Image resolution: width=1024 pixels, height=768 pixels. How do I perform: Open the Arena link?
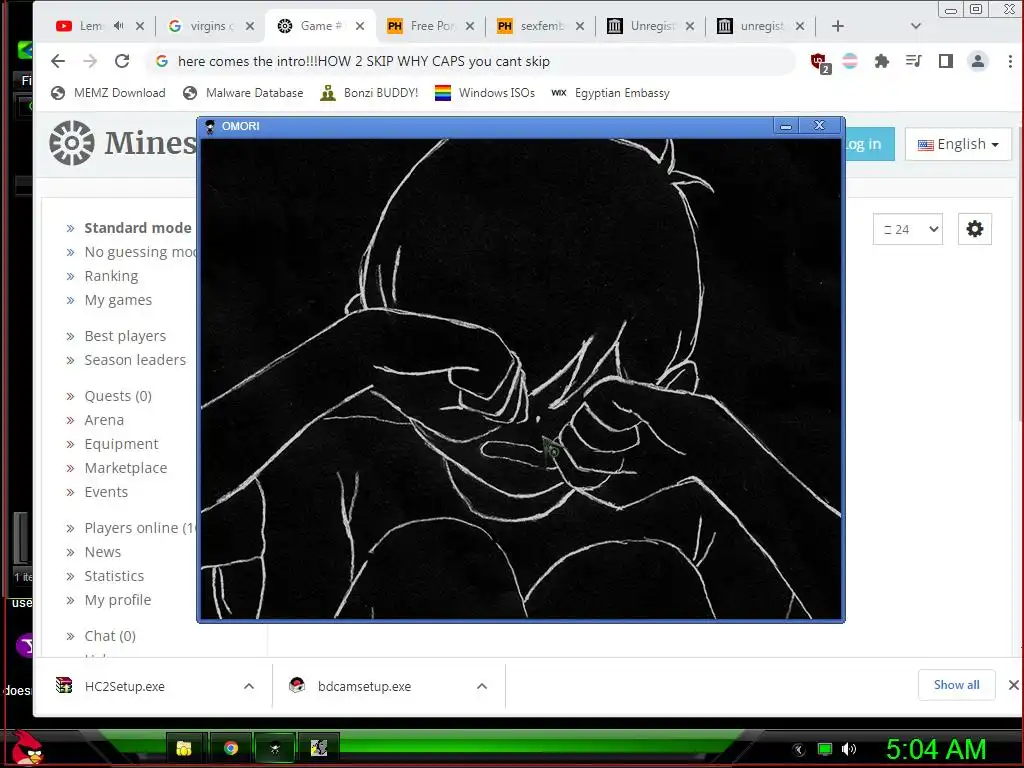(104, 420)
